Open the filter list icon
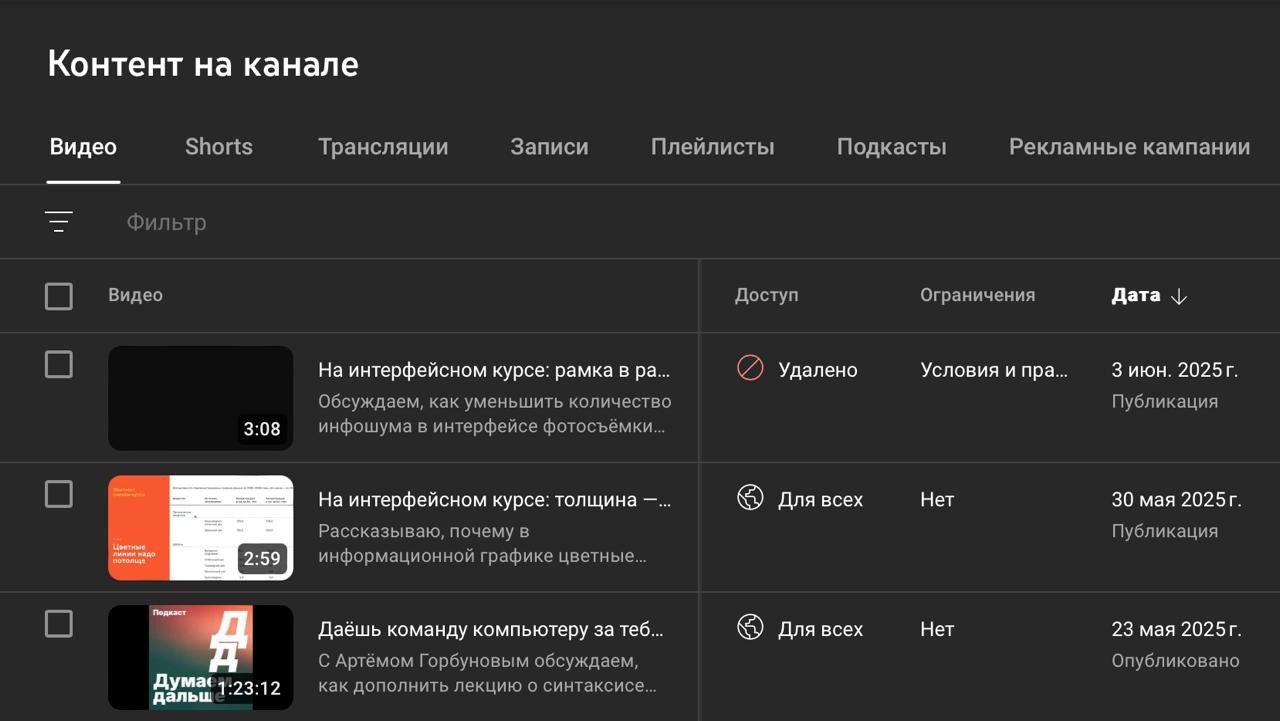This screenshot has width=1280, height=721. pos(59,222)
